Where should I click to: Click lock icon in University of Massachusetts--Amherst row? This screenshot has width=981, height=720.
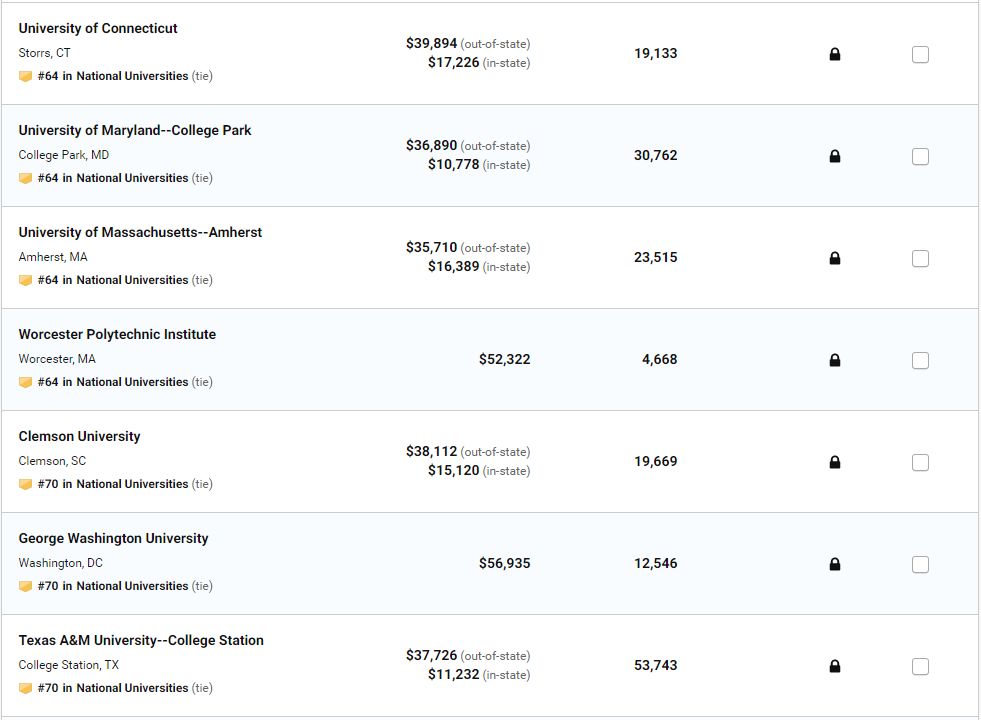(835, 258)
